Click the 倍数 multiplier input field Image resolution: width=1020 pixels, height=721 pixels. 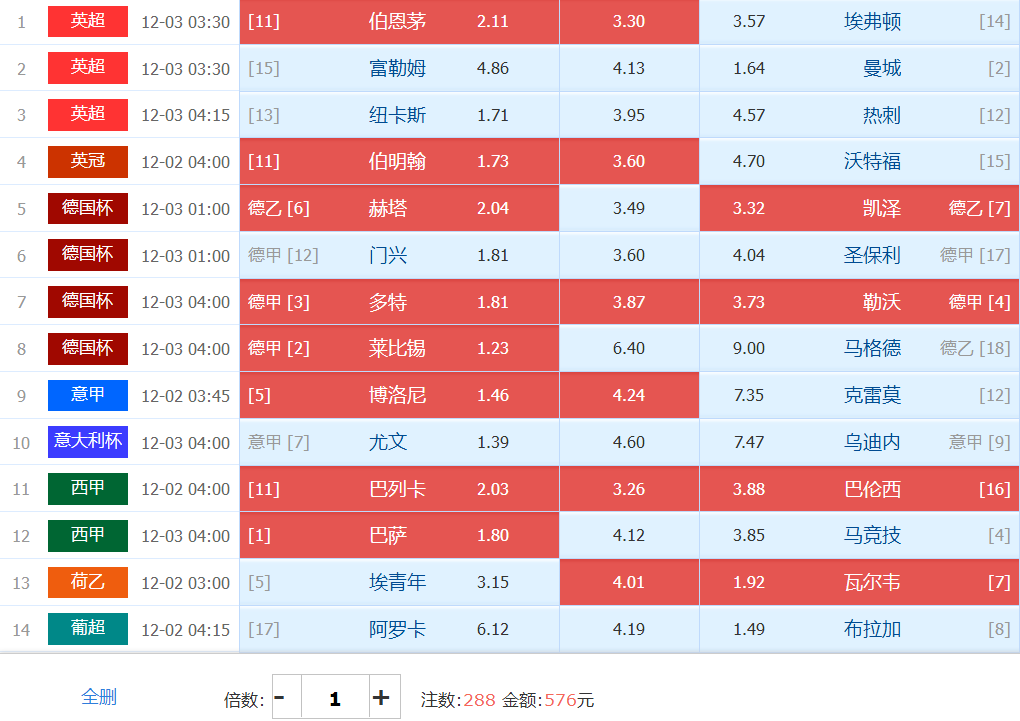[x=334, y=697]
